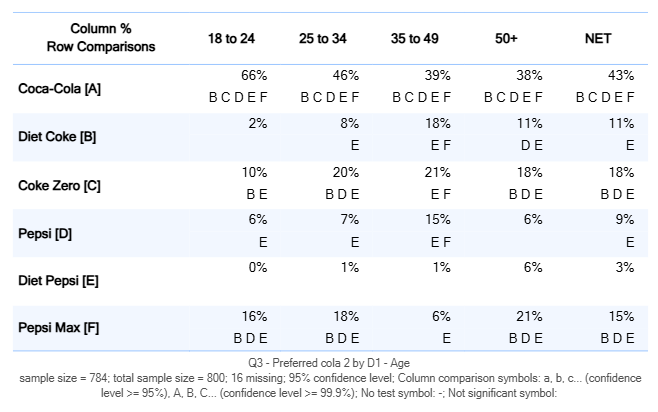Click the "18 to 24" column header

(x=229, y=38)
